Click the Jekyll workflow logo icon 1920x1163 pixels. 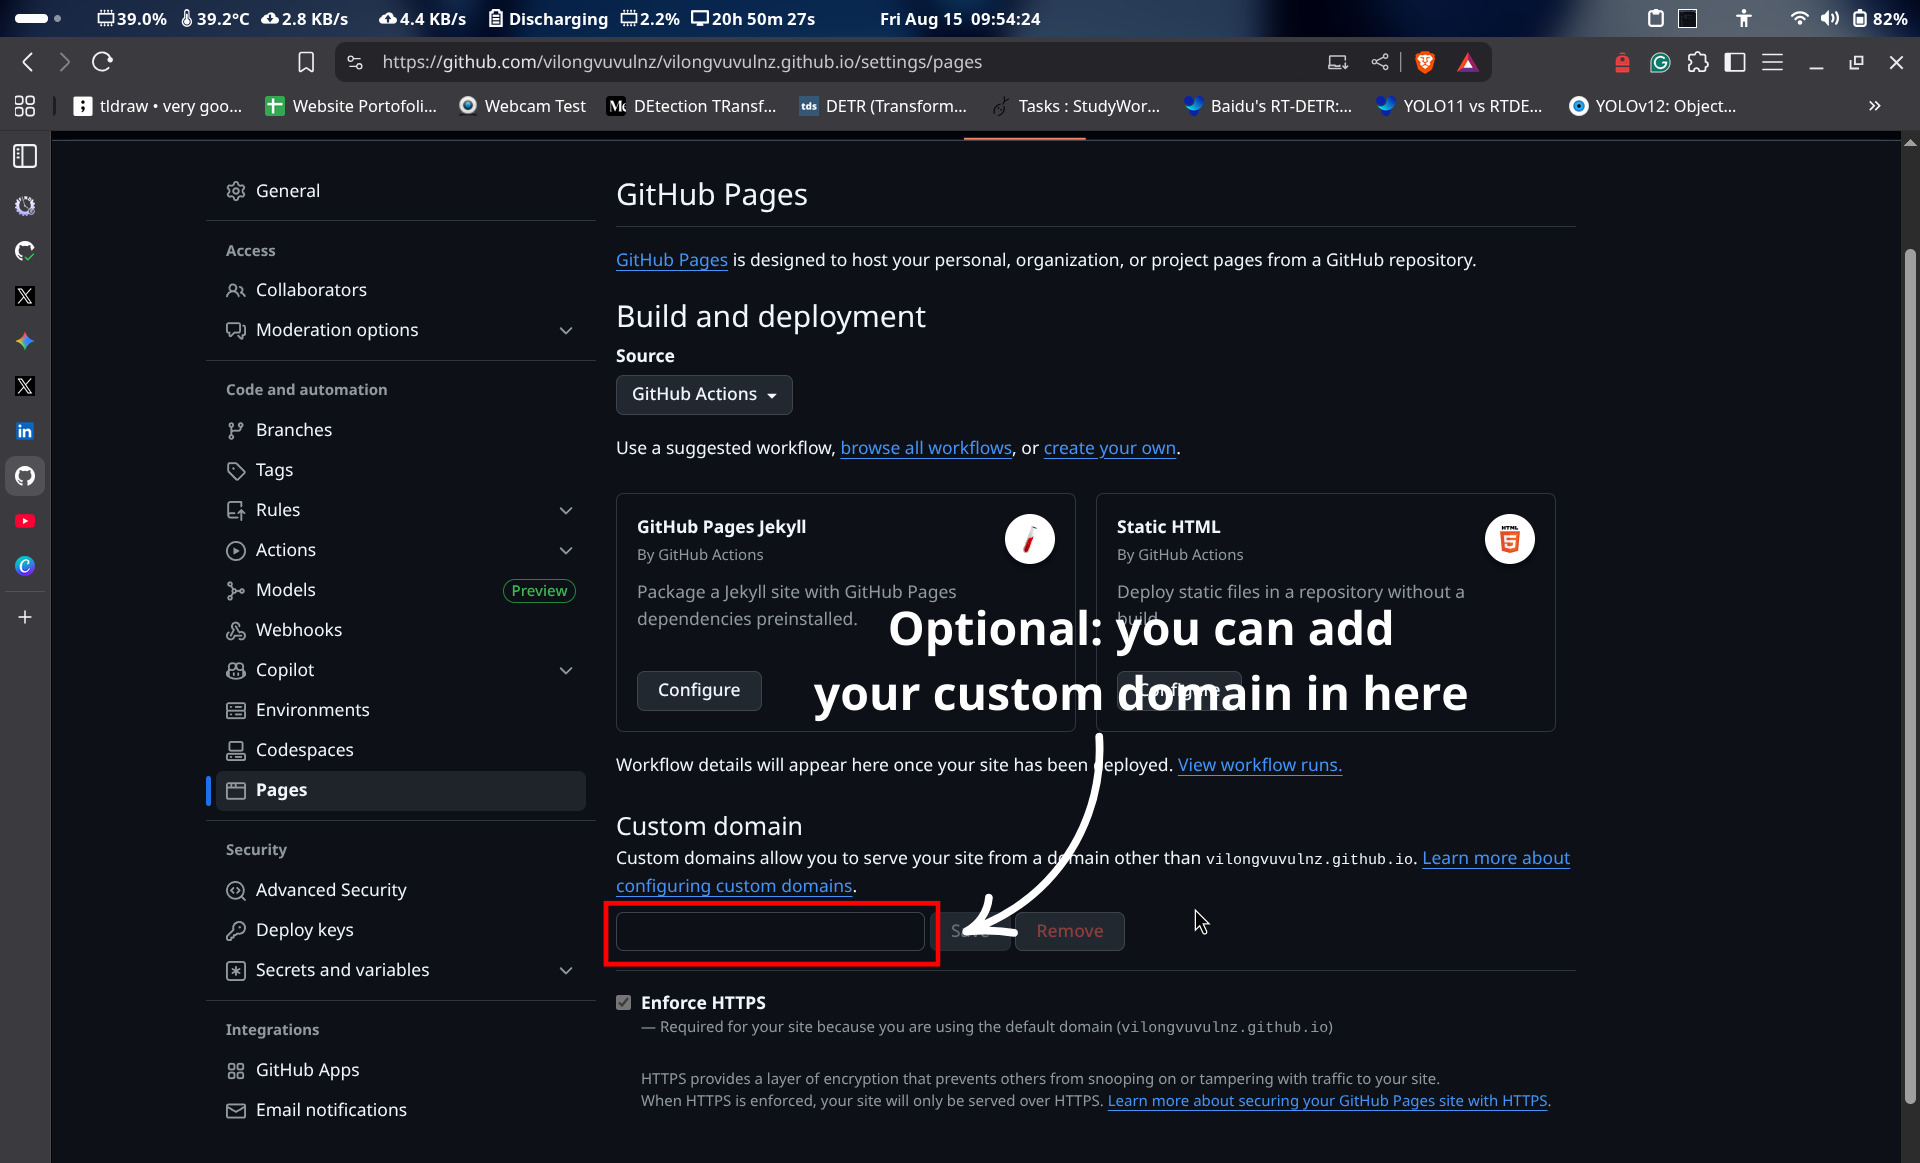click(x=1030, y=539)
